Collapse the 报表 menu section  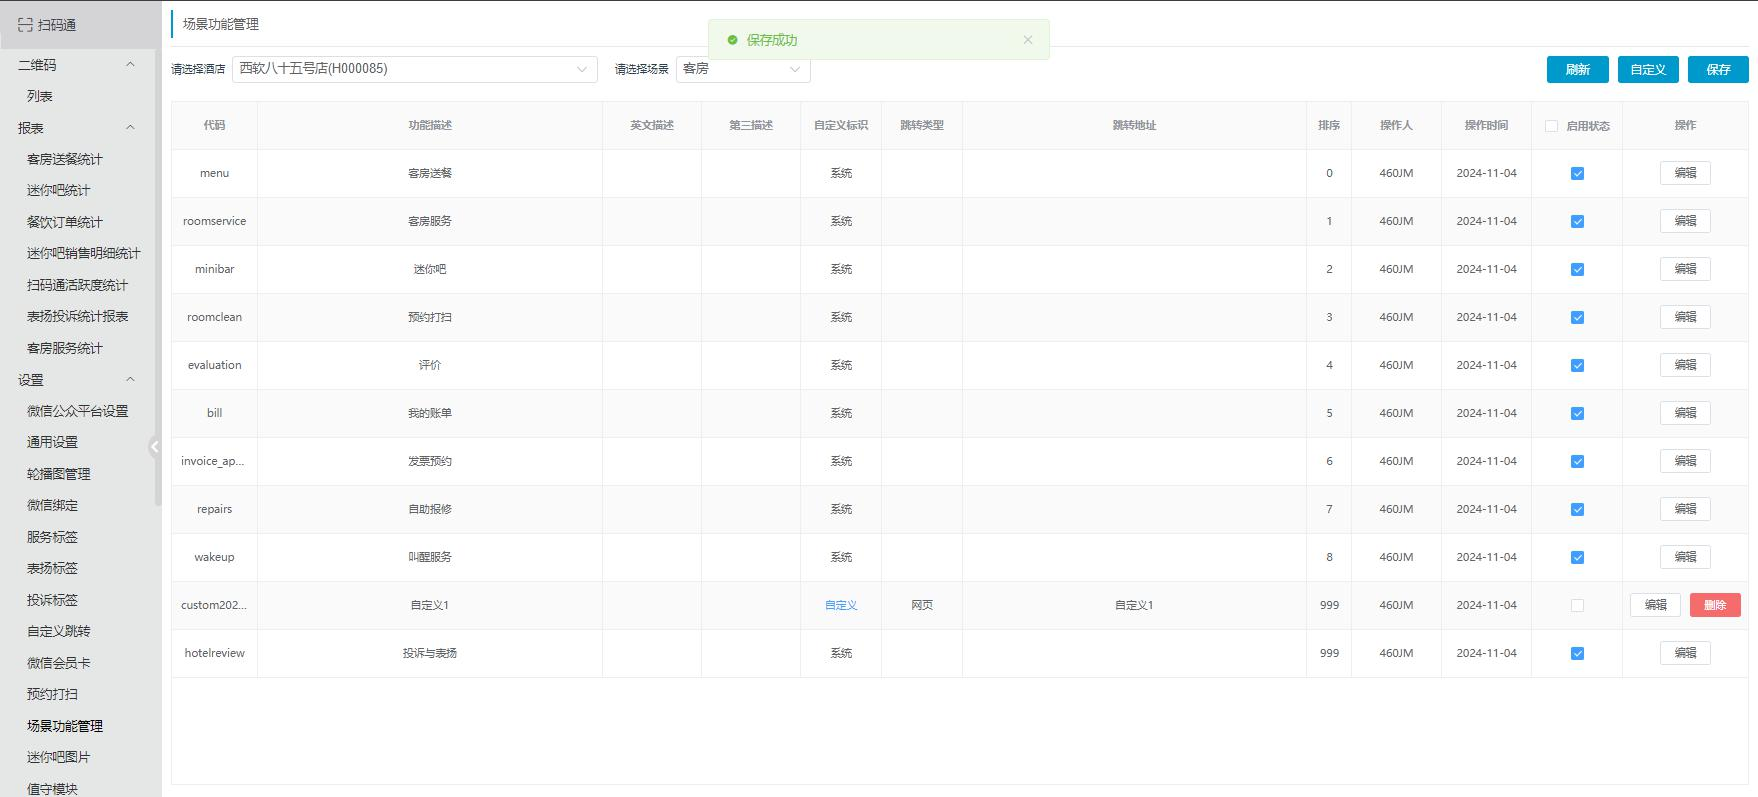click(x=130, y=128)
